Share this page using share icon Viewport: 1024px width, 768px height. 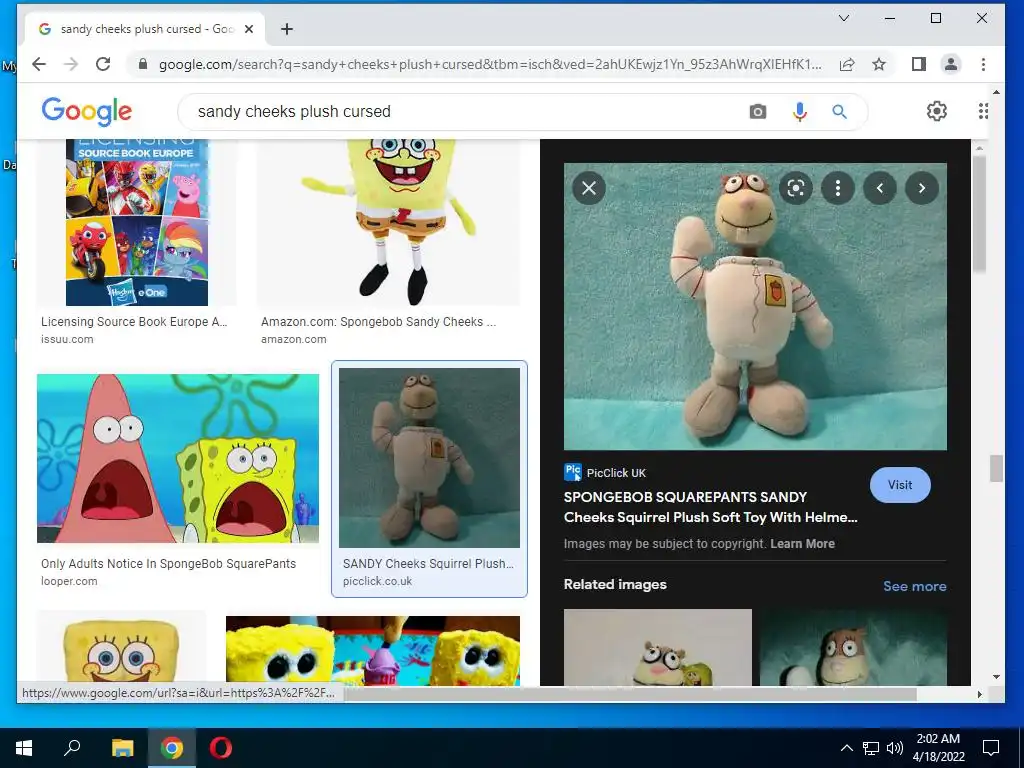pos(847,64)
